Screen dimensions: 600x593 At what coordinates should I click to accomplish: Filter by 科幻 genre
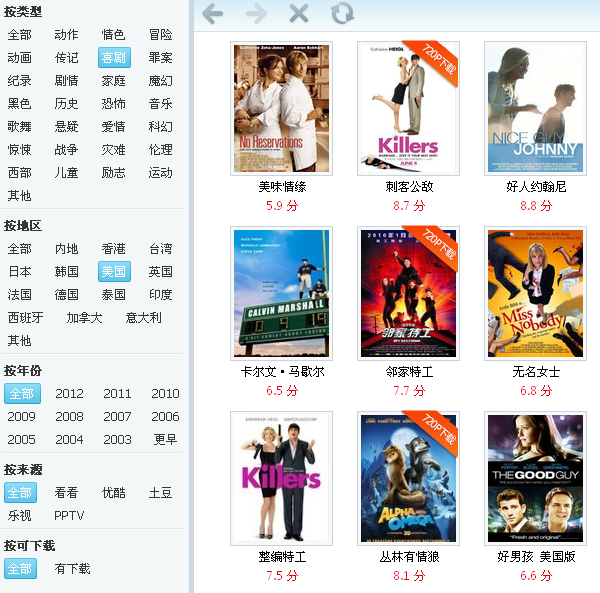161,127
